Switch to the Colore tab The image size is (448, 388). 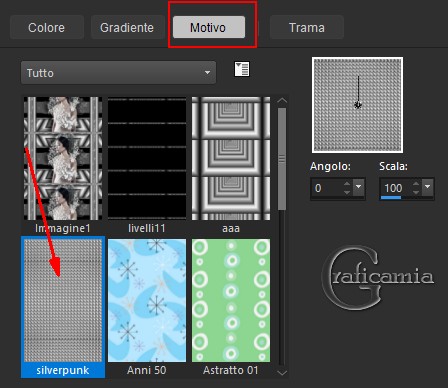pos(46,27)
